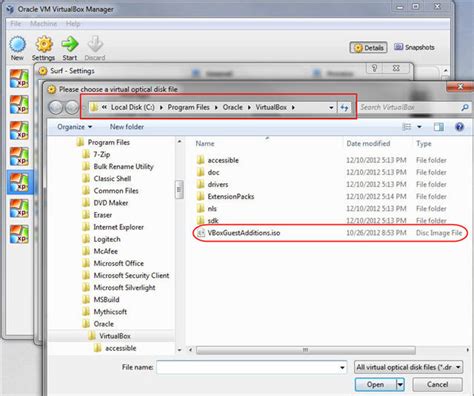Click VirtualBox in the address breadcrumb
The image size is (474, 396).
(271, 107)
